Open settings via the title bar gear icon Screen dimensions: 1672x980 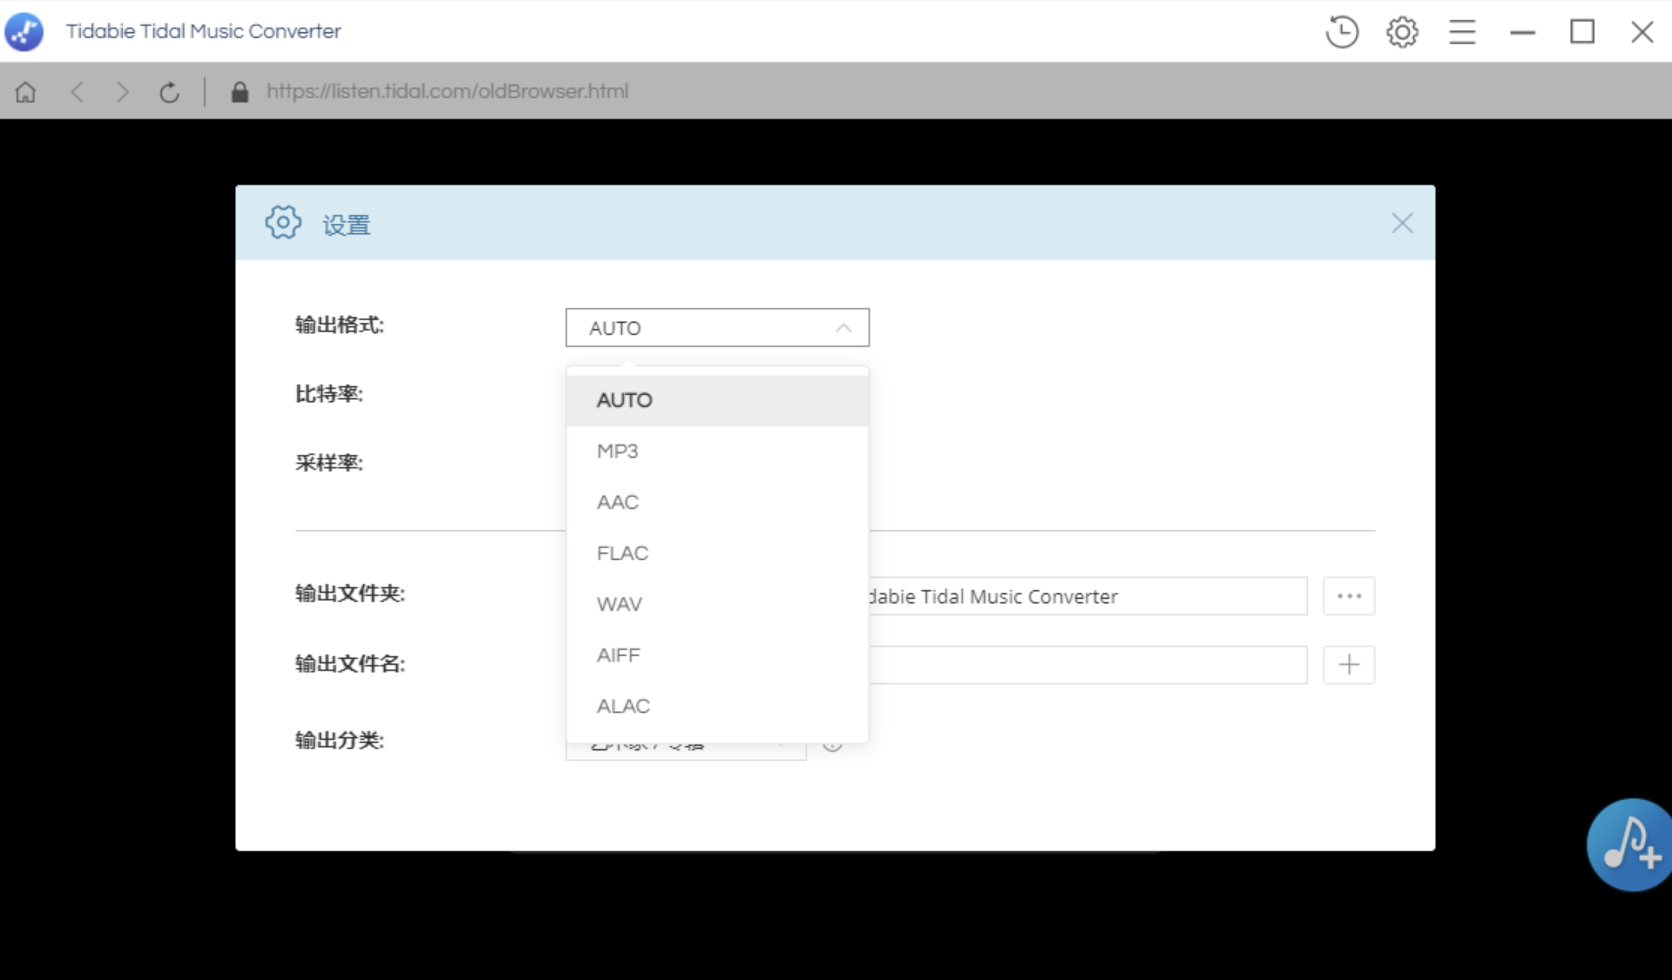click(1402, 32)
